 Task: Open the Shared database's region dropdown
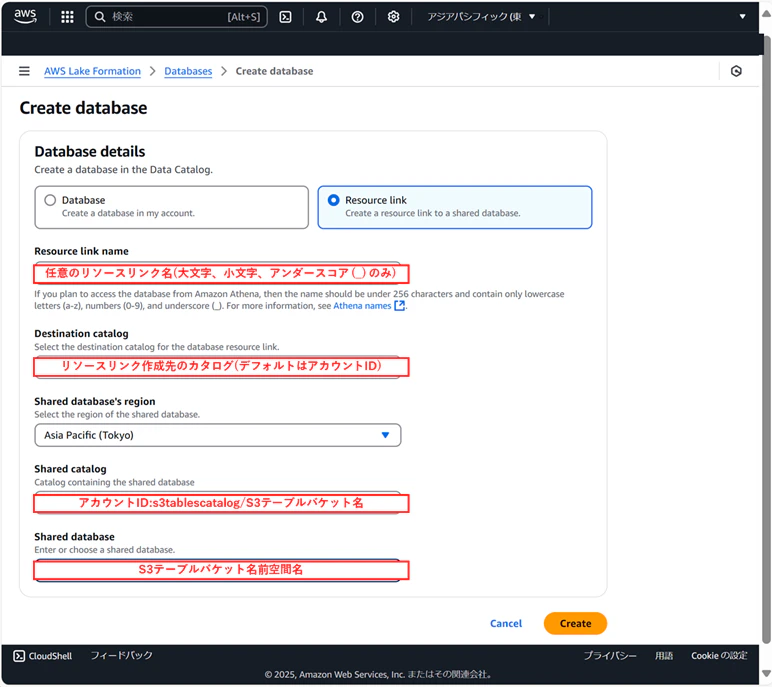click(x=218, y=435)
